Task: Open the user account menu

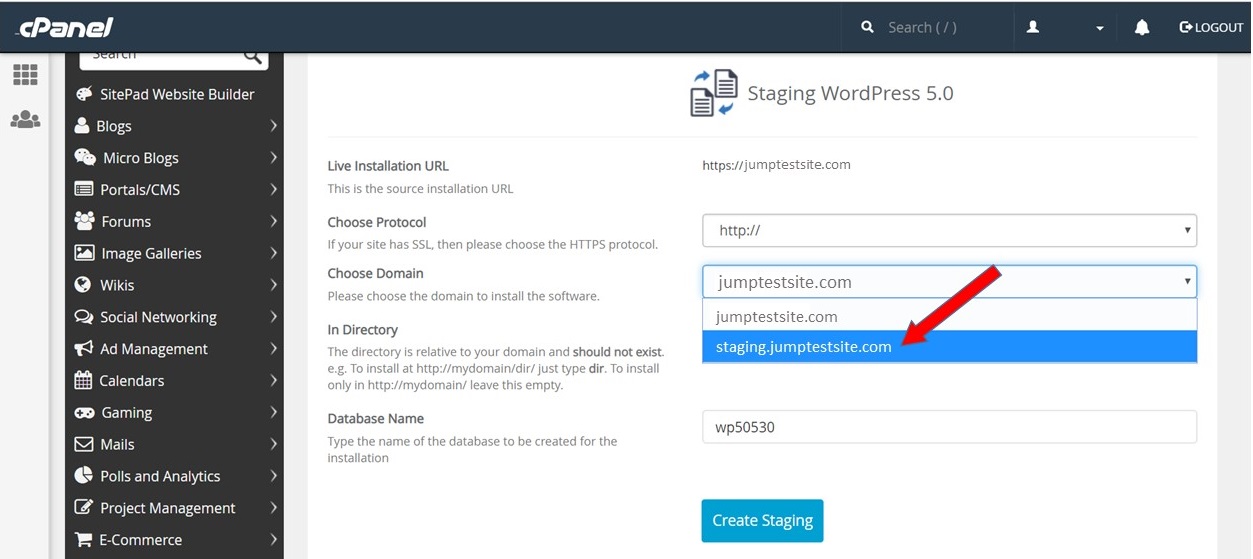Action: click(x=1064, y=28)
